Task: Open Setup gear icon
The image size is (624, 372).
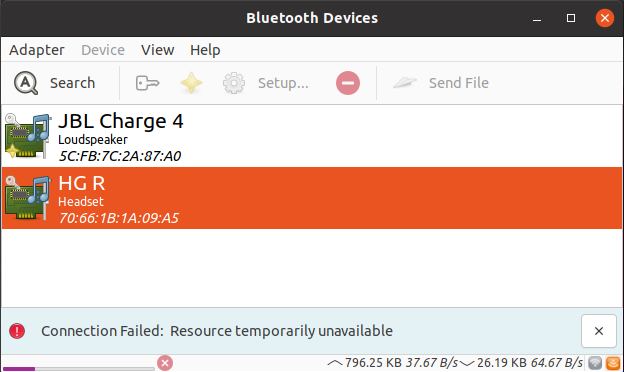Action: click(x=234, y=83)
